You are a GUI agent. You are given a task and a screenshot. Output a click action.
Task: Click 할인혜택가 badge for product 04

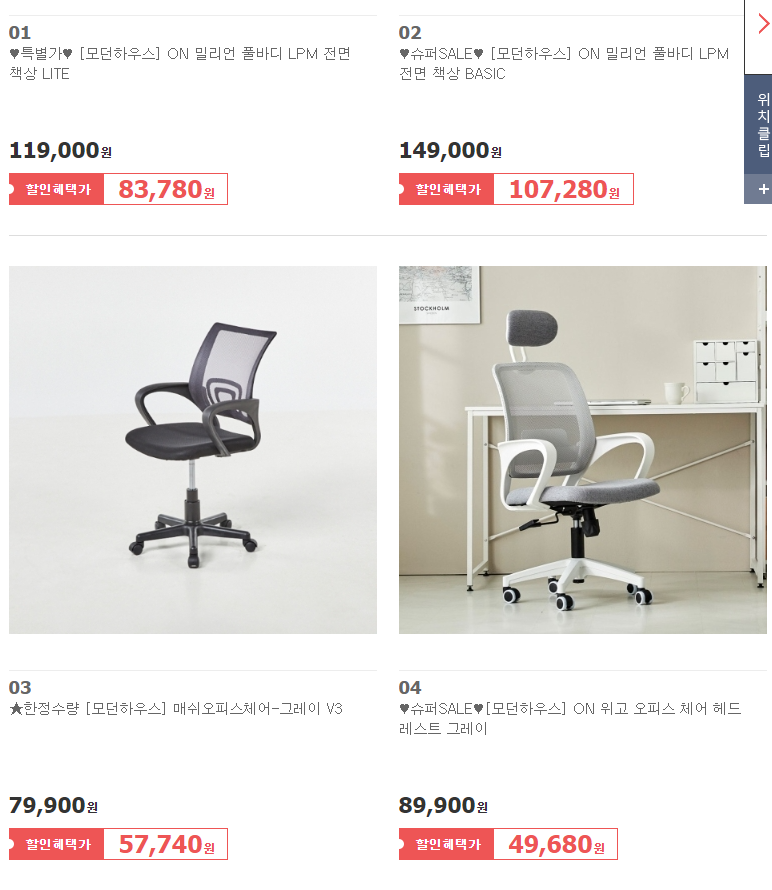click(x=447, y=844)
